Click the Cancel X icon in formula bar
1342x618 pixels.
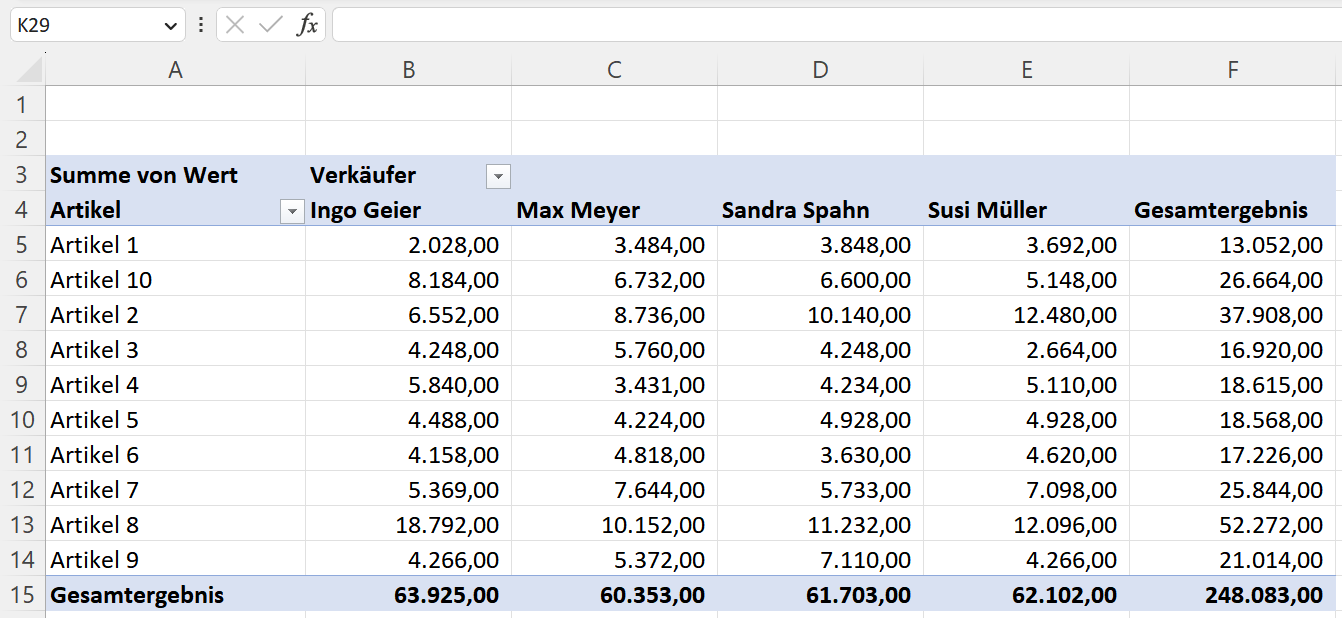pos(235,26)
